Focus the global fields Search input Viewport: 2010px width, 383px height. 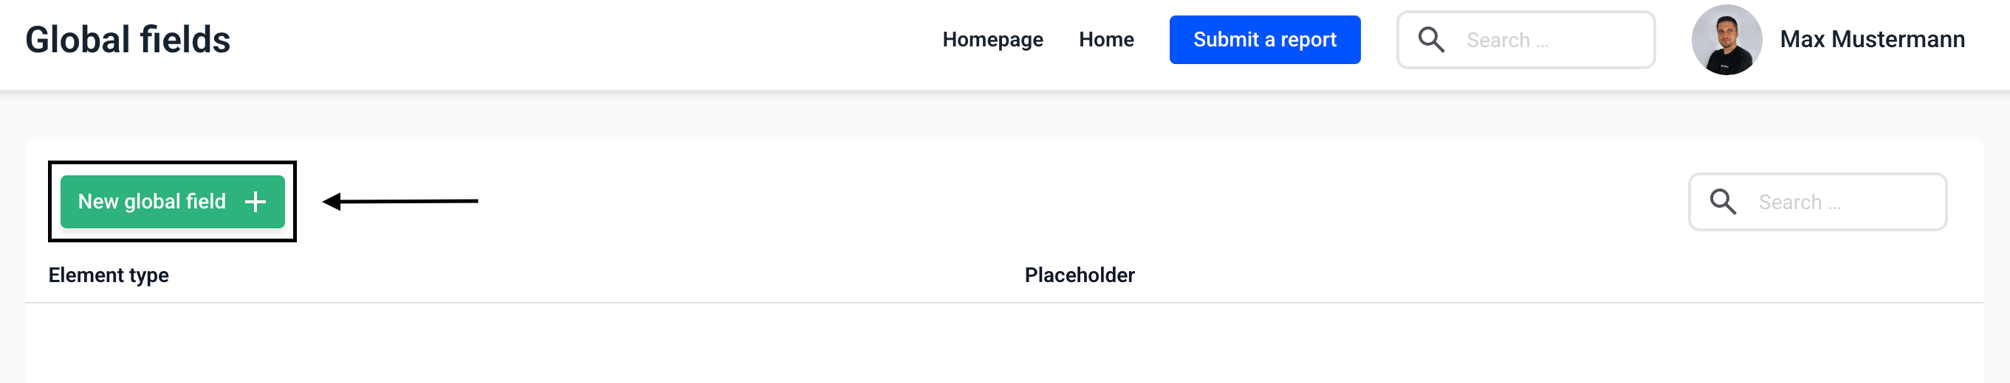[1818, 202]
